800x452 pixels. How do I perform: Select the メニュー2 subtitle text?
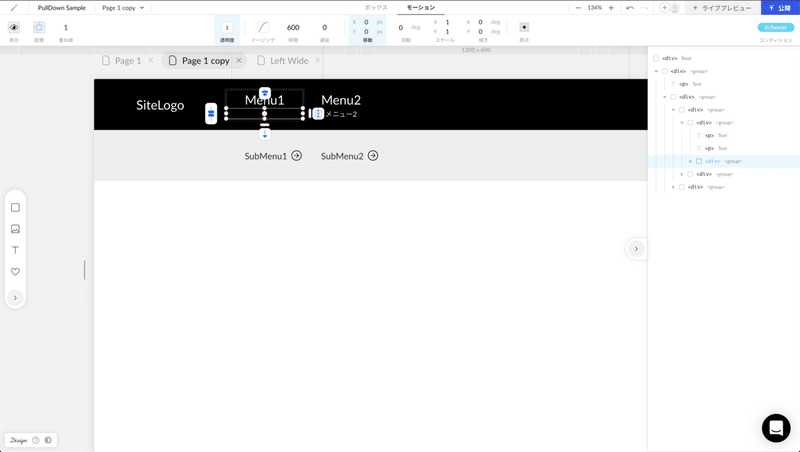pyautogui.click(x=341, y=114)
